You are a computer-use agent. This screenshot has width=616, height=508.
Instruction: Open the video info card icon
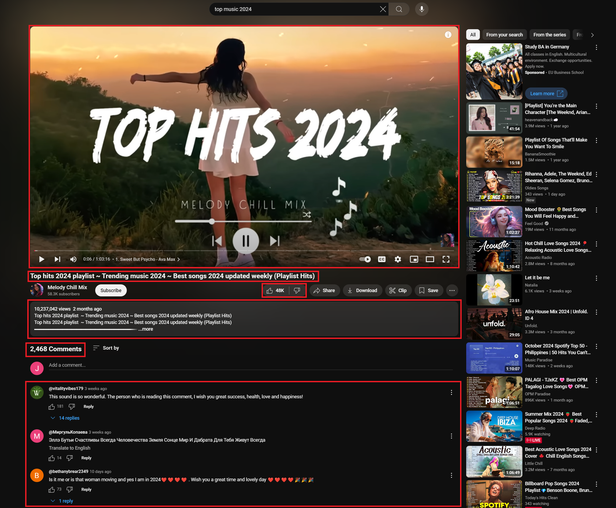point(448,35)
